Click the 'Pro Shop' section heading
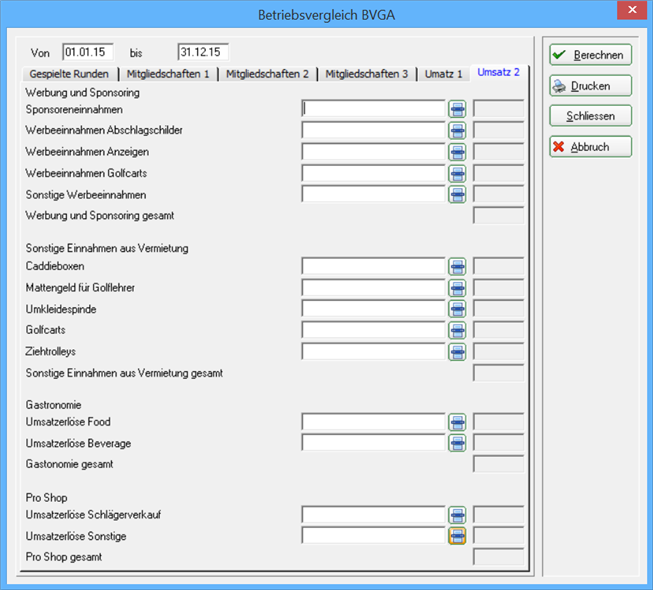Viewport: 653px width, 590px height. [46, 498]
